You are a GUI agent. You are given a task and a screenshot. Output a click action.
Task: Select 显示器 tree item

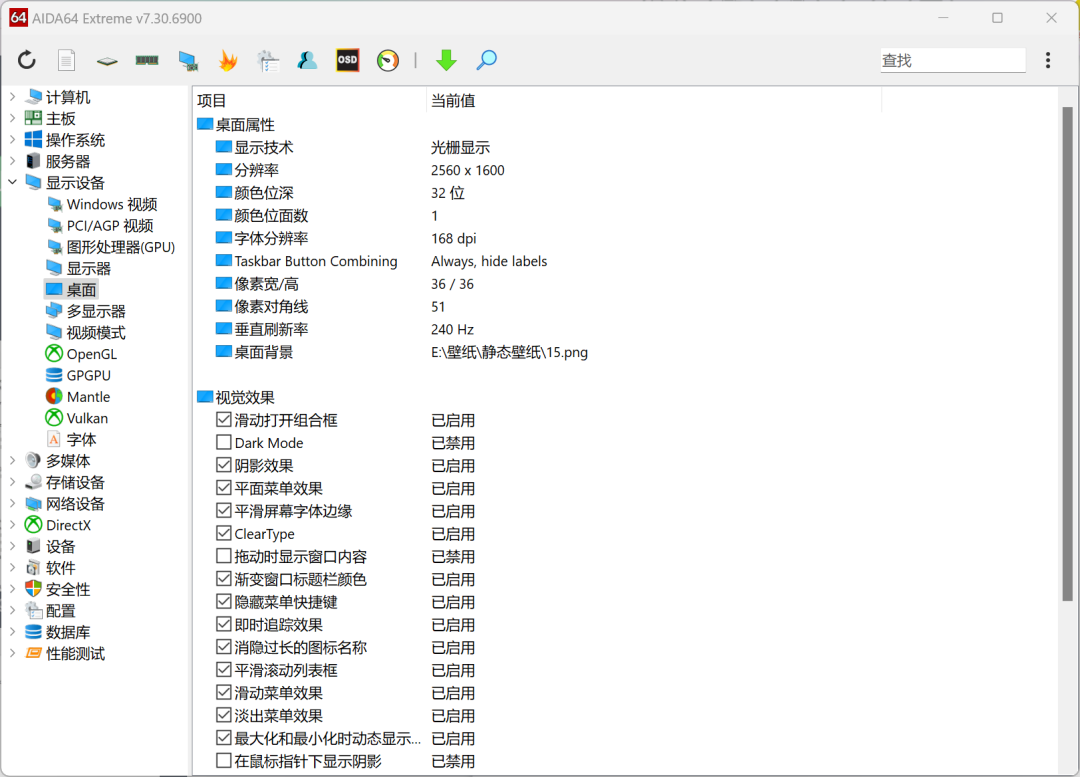(x=79, y=269)
